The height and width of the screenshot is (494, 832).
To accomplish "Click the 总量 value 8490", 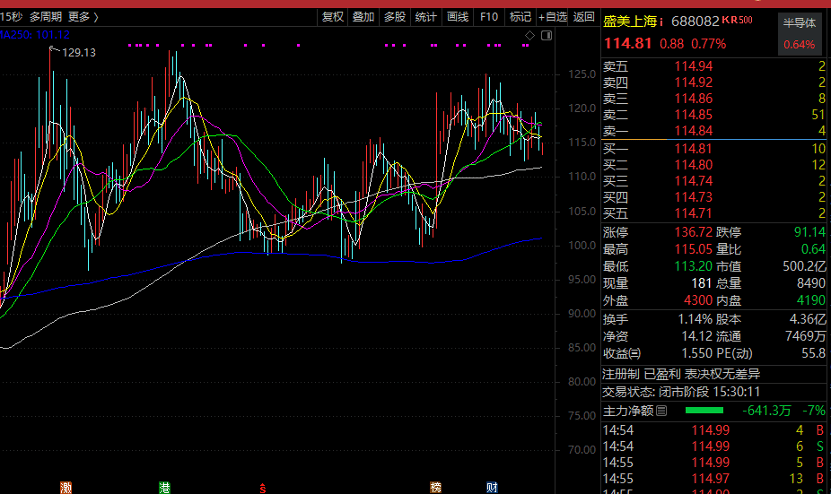I will tap(811, 283).
